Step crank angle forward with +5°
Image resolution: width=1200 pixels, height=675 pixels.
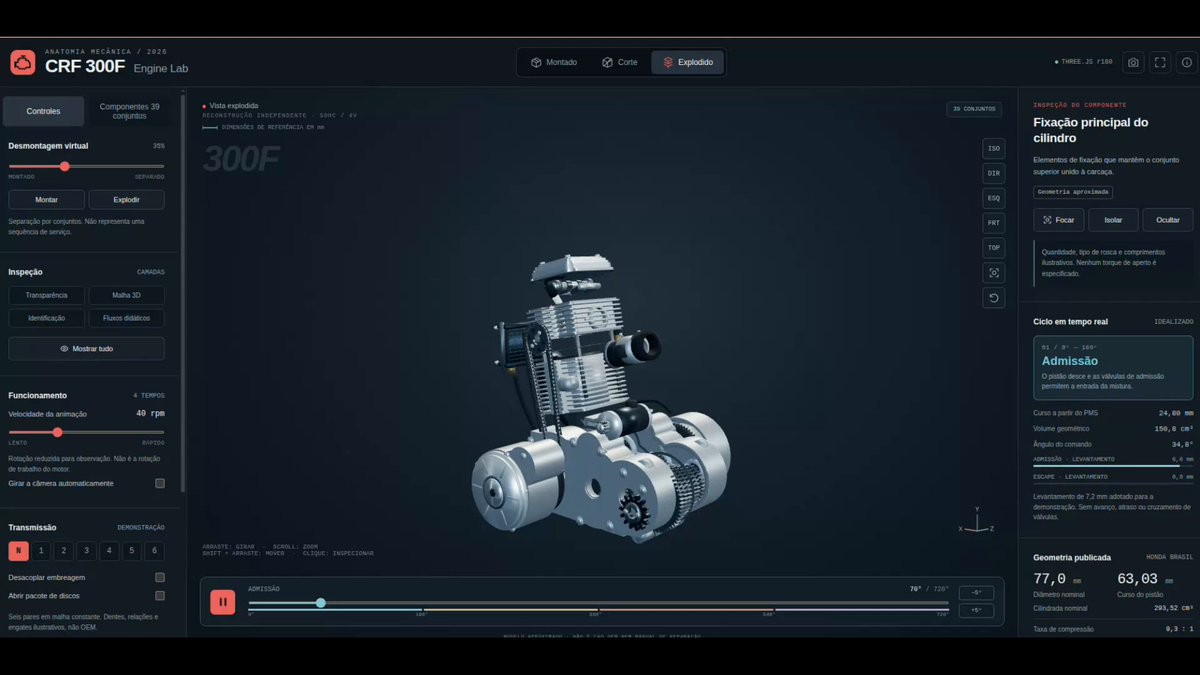point(976,611)
